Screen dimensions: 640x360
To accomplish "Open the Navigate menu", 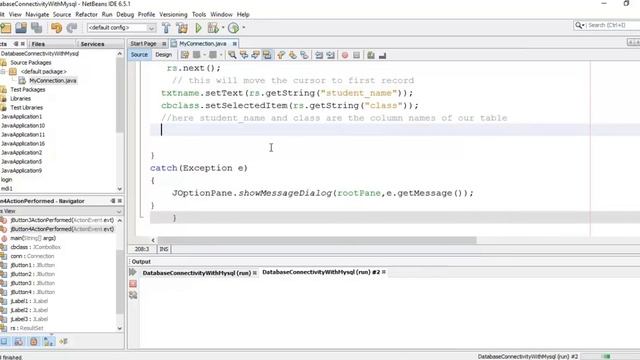I will pos(37,14).
